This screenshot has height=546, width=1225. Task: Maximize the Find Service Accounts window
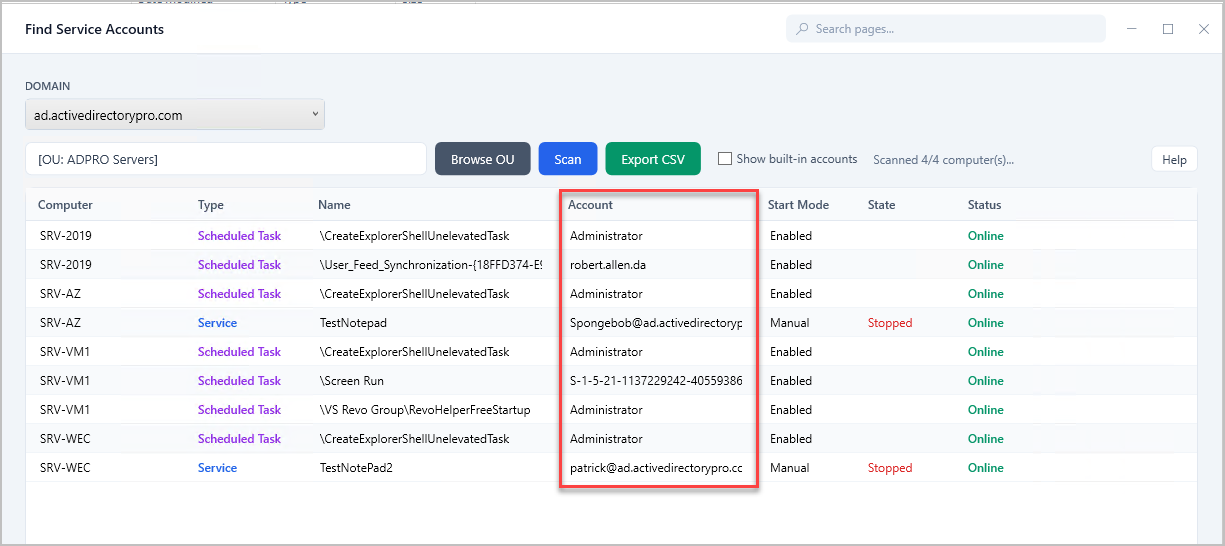tap(1167, 29)
